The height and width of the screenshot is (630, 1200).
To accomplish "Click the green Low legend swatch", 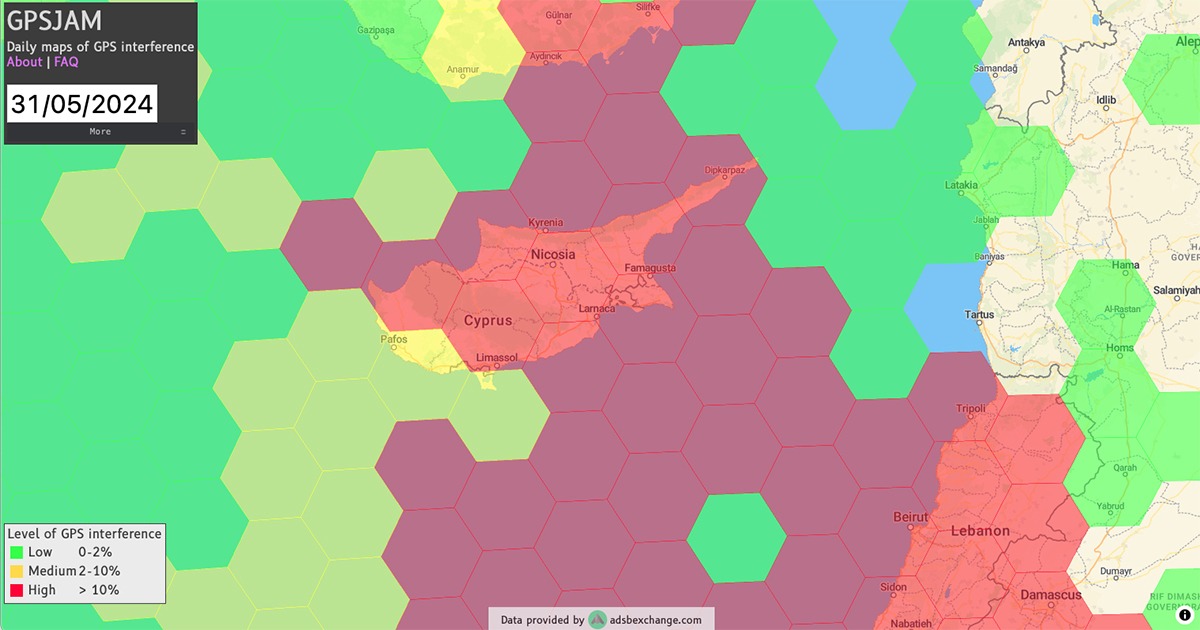I will (16, 552).
